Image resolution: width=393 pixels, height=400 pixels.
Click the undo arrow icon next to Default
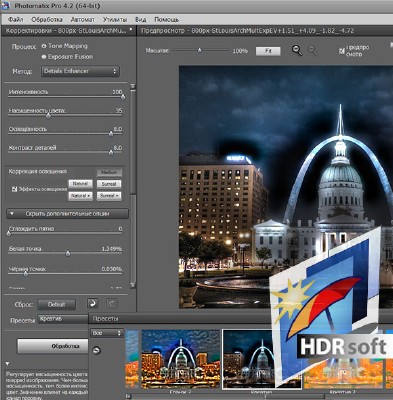pyautogui.click(x=93, y=304)
